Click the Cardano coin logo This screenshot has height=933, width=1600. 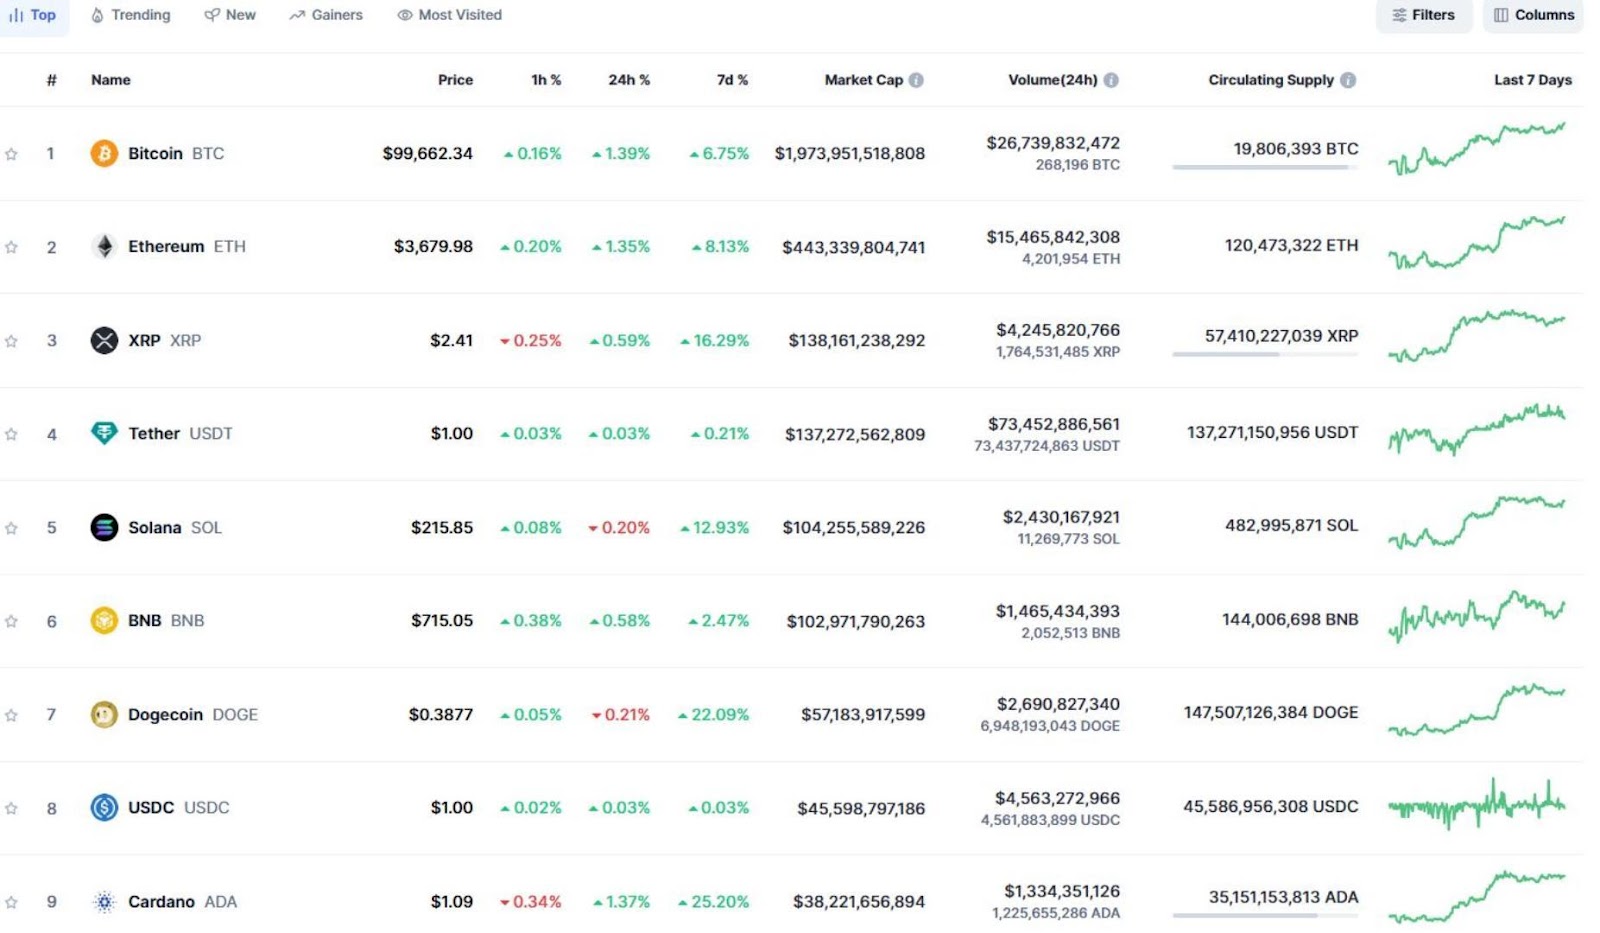[104, 901]
